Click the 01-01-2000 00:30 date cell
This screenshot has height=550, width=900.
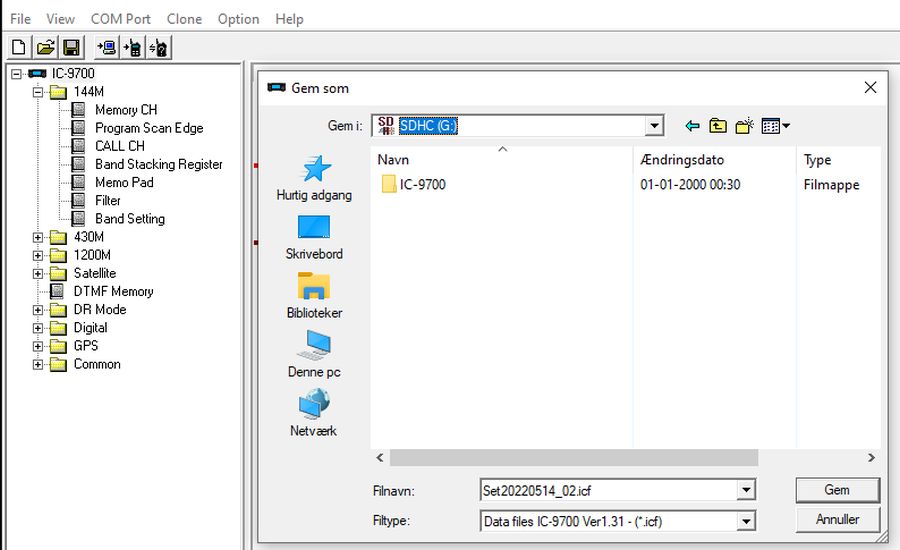[690, 184]
